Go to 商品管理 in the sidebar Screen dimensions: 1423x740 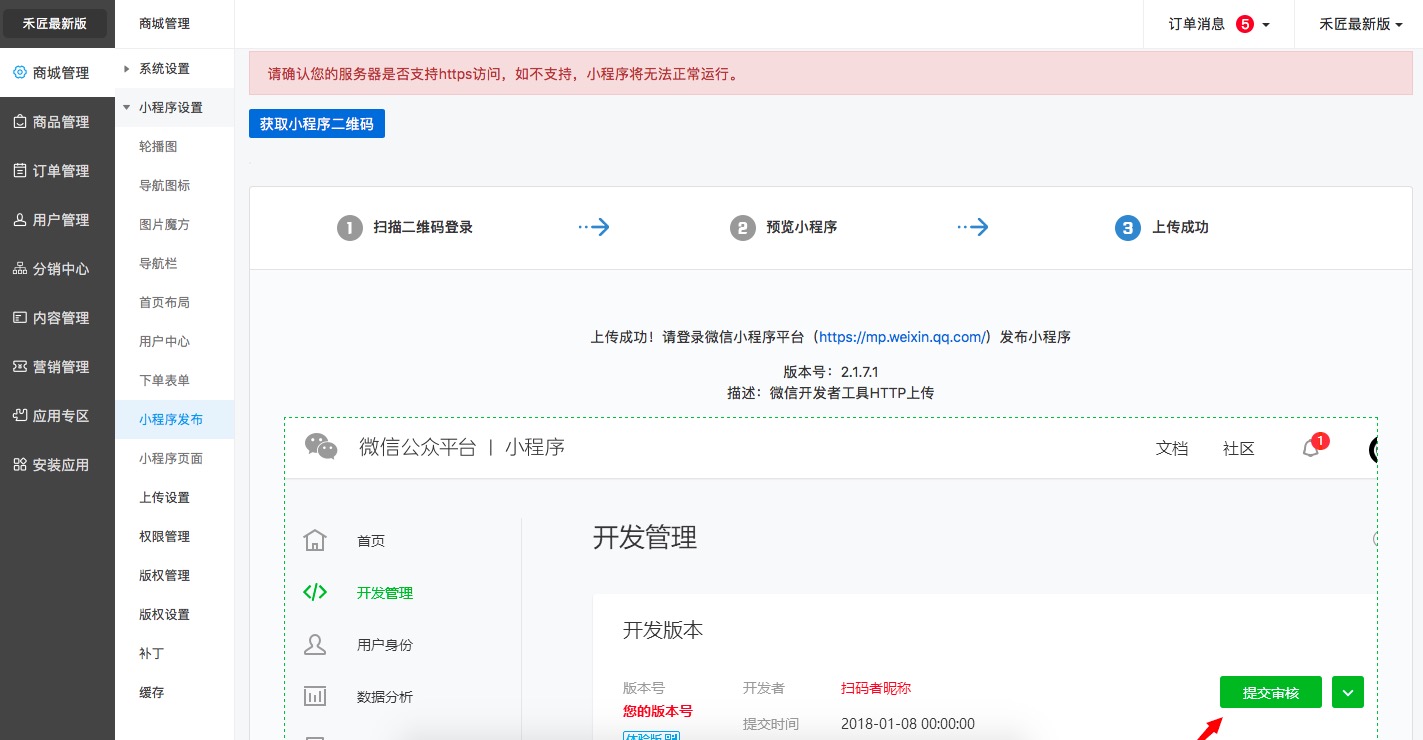pyautogui.click(x=58, y=122)
